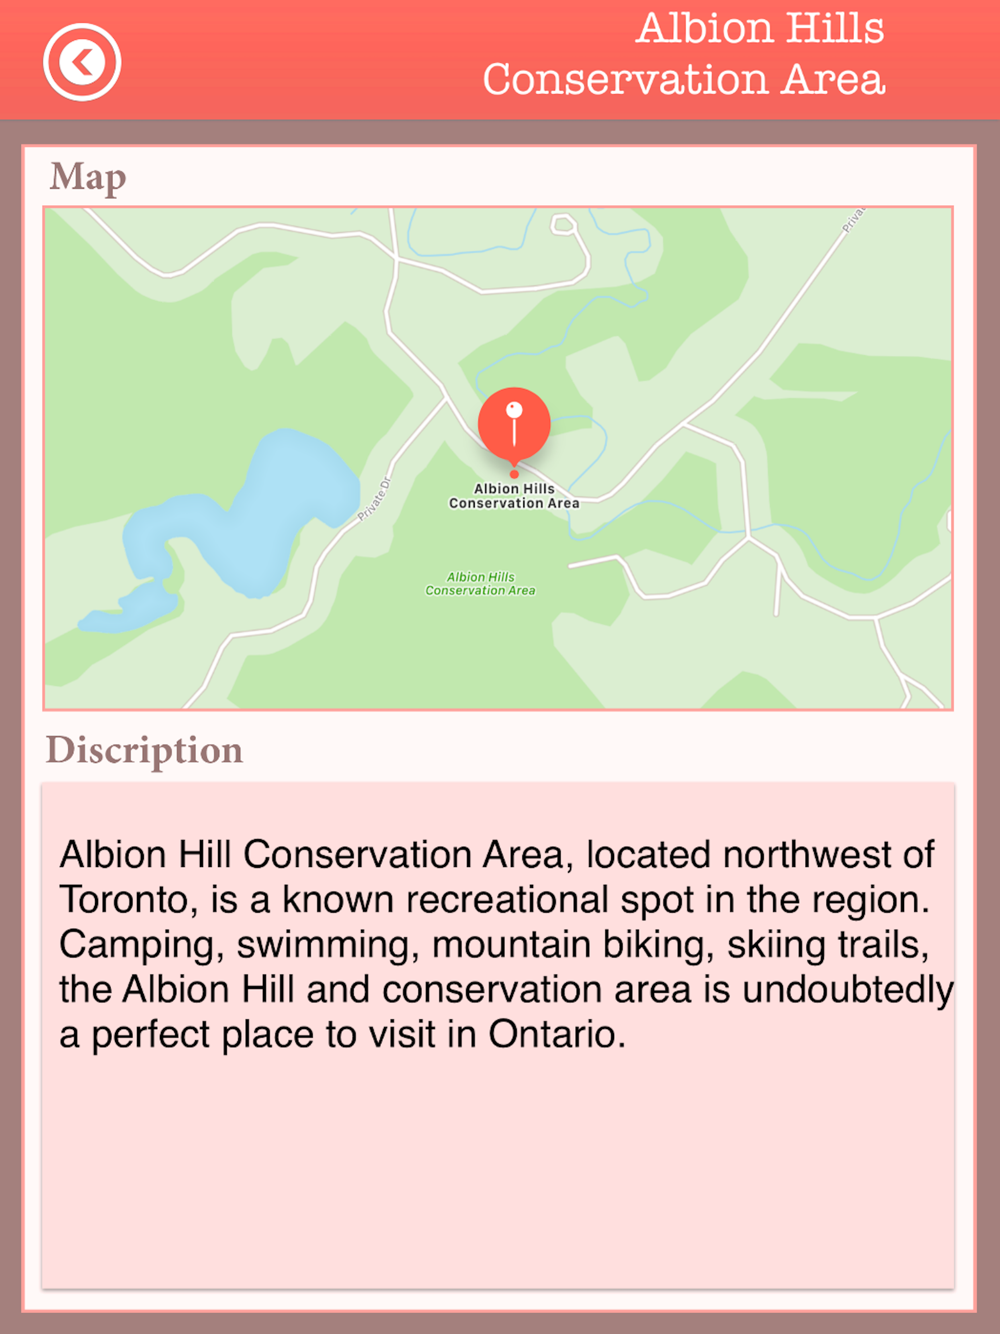Image resolution: width=1000 pixels, height=1334 pixels.
Task: Tap the word Ontario ending the description
Action: tap(557, 1034)
